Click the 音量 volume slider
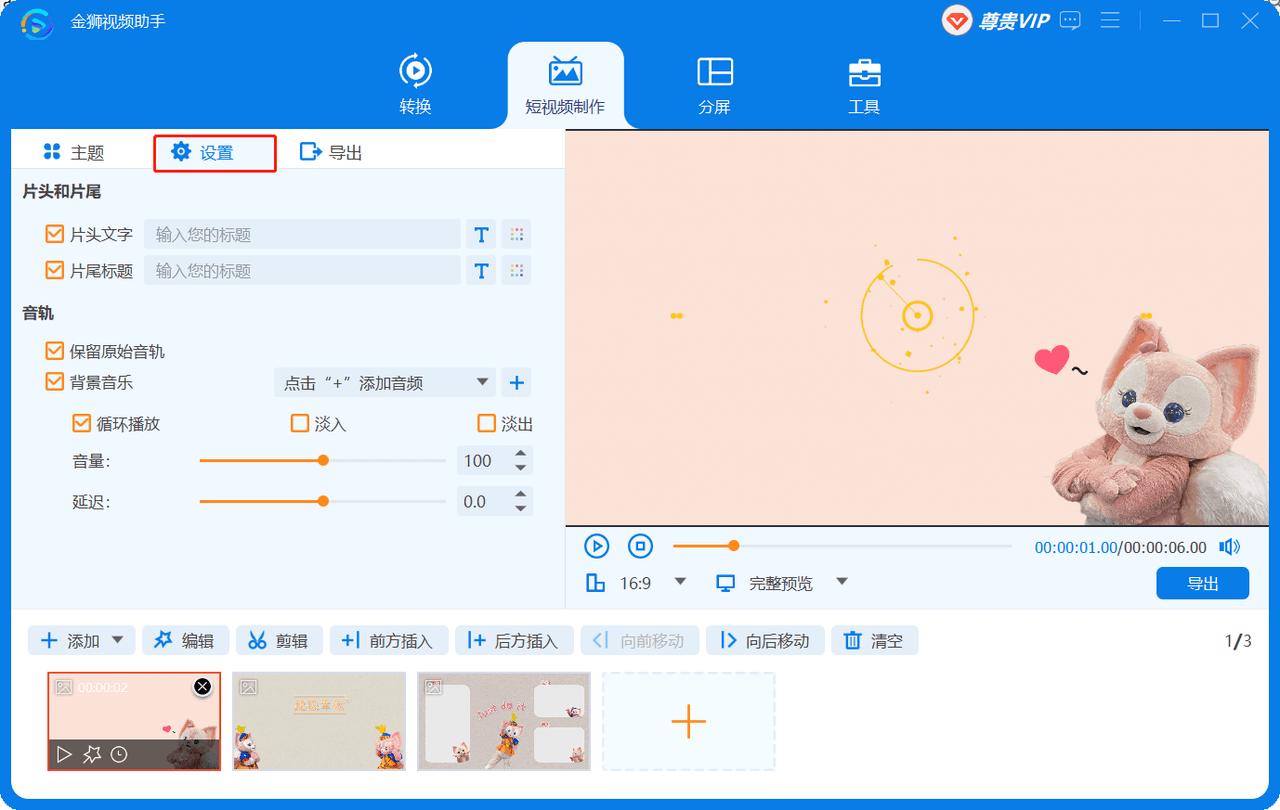 [x=323, y=461]
